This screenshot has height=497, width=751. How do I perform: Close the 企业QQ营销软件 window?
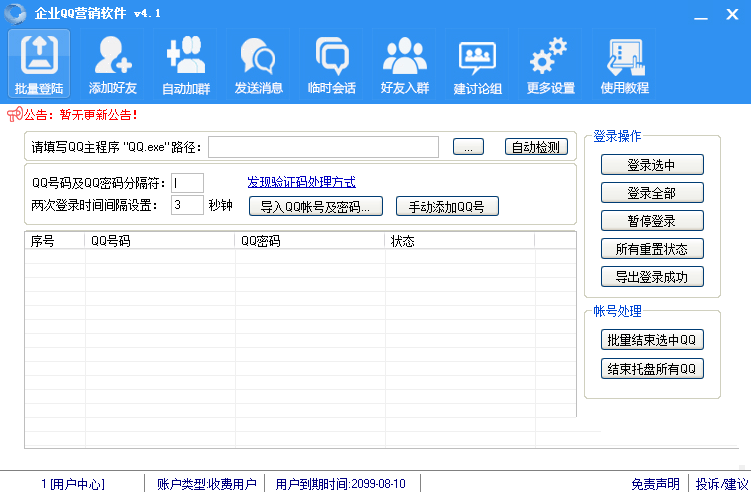point(732,14)
